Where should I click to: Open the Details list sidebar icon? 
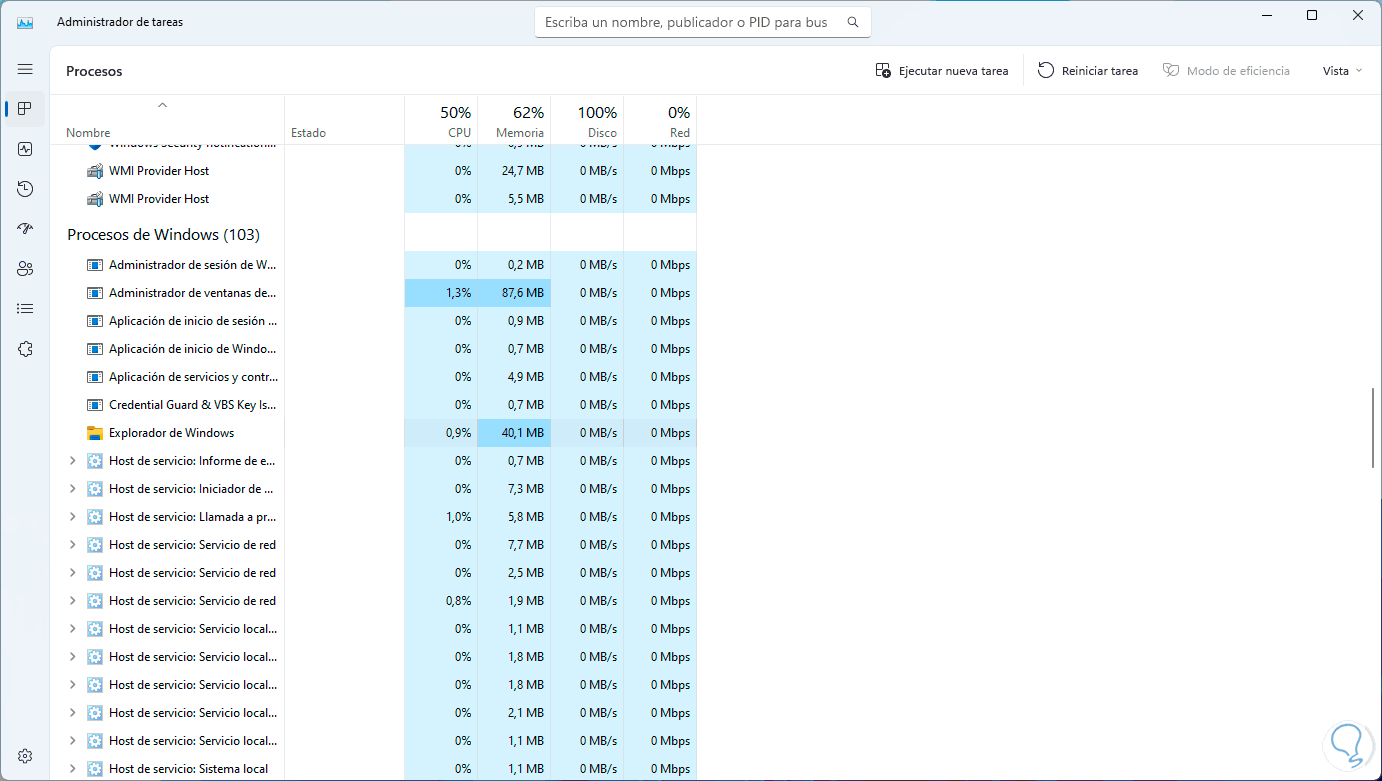[x=25, y=309]
